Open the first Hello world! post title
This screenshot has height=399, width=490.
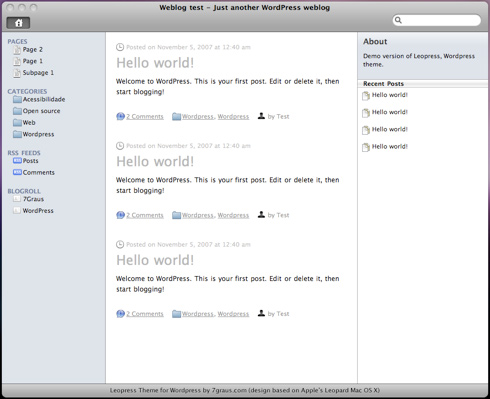click(155, 63)
